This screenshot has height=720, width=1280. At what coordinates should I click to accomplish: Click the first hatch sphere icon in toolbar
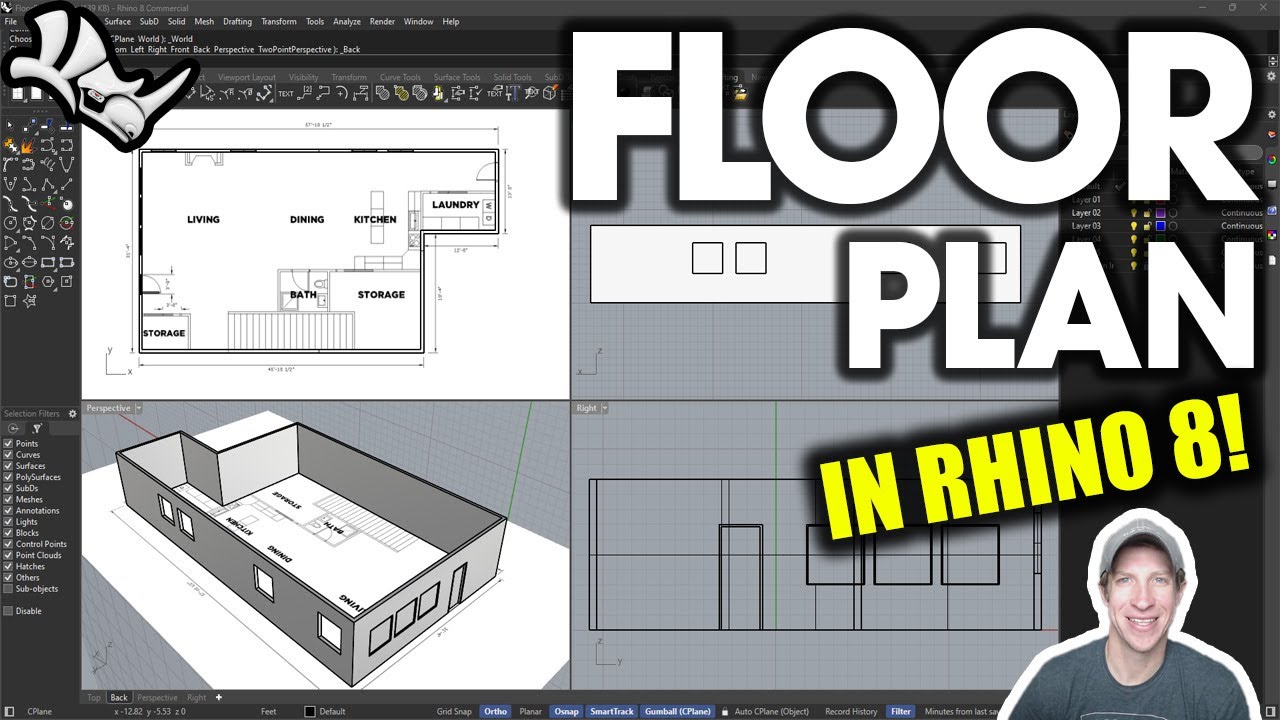382,93
